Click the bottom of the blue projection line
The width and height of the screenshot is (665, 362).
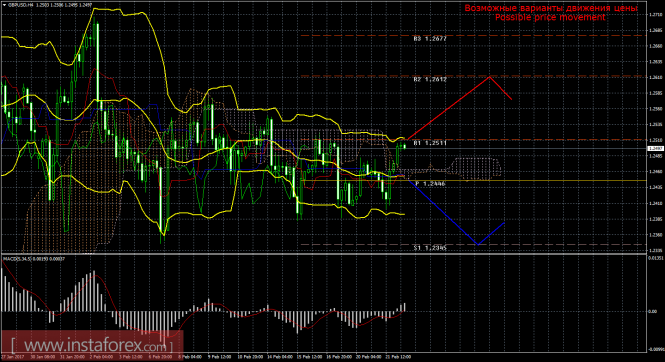click(x=478, y=244)
